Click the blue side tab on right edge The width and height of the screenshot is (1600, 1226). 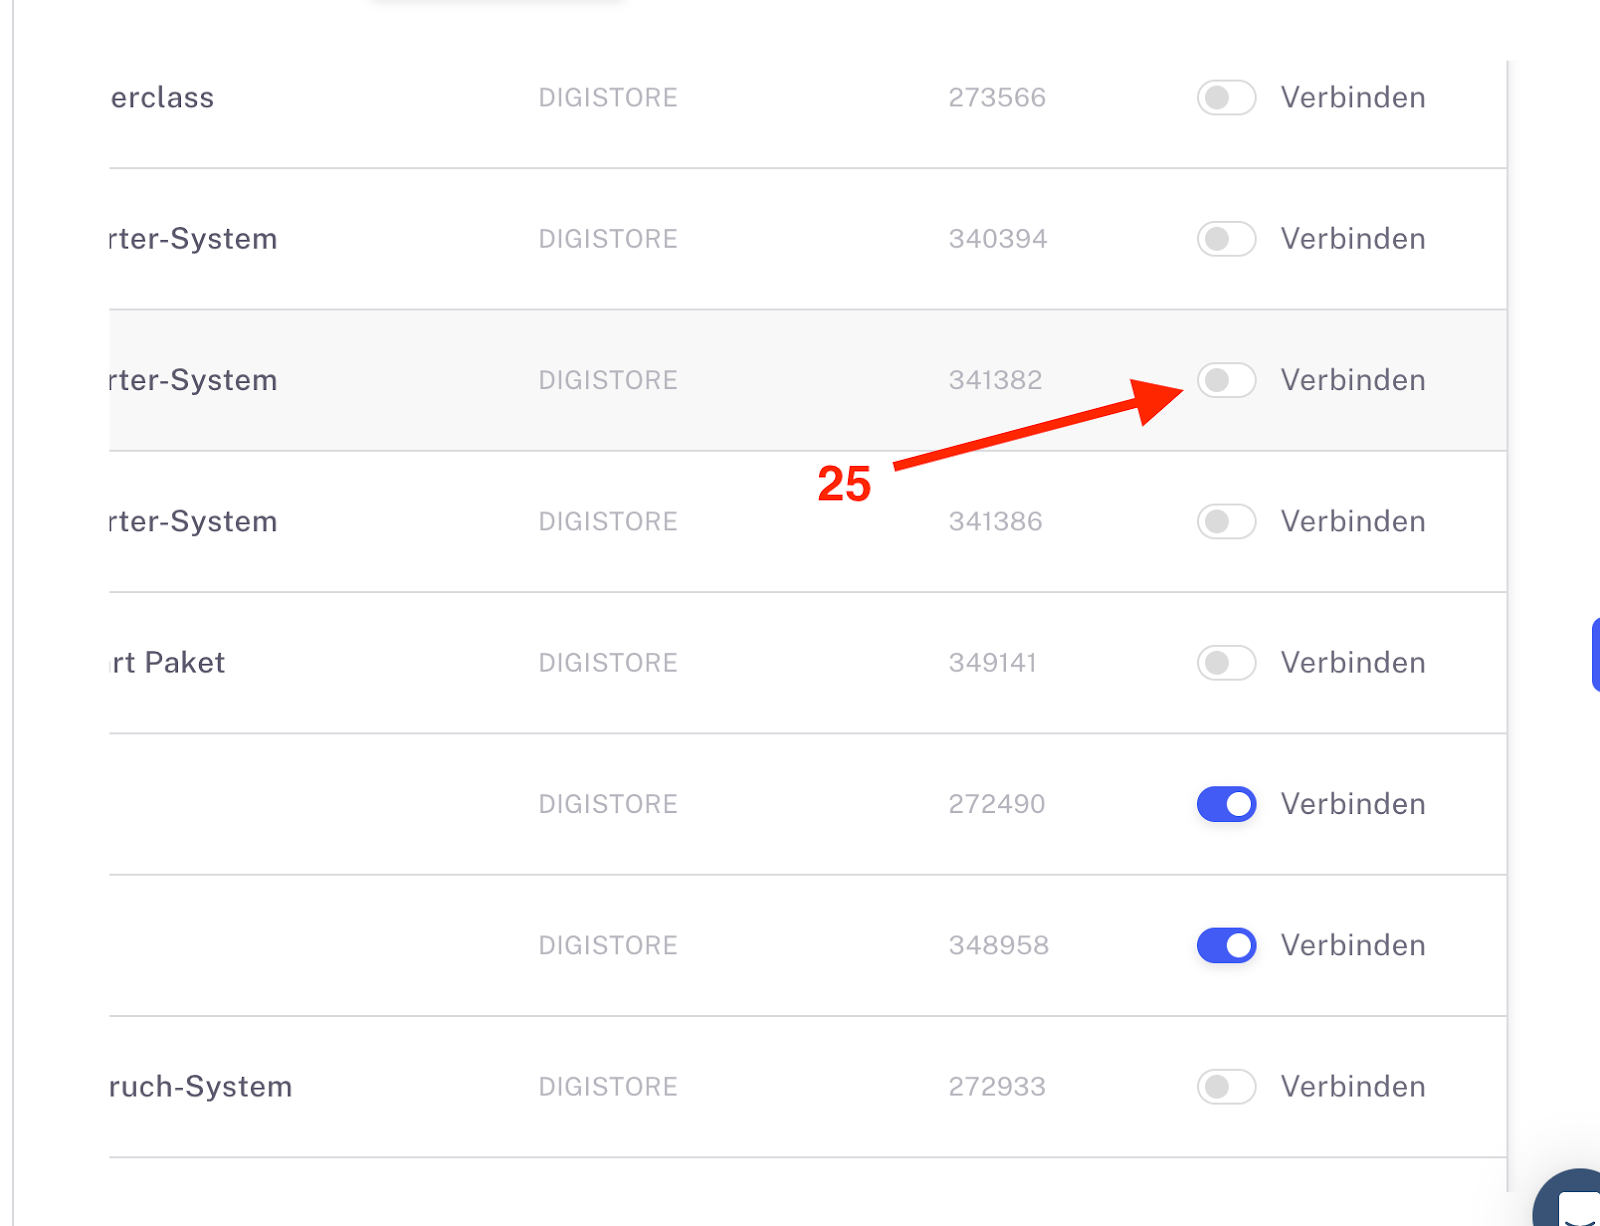[x=1595, y=655]
